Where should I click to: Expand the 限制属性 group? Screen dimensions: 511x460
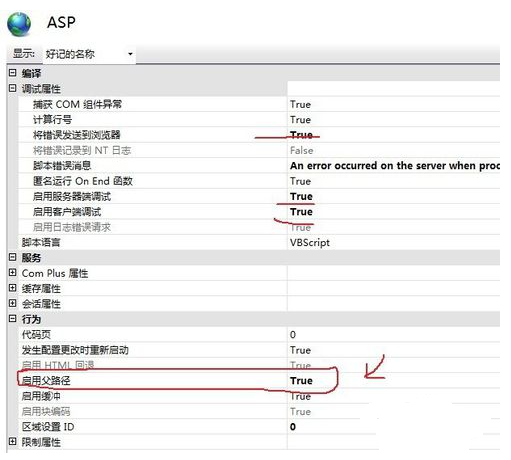tap(12, 442)
